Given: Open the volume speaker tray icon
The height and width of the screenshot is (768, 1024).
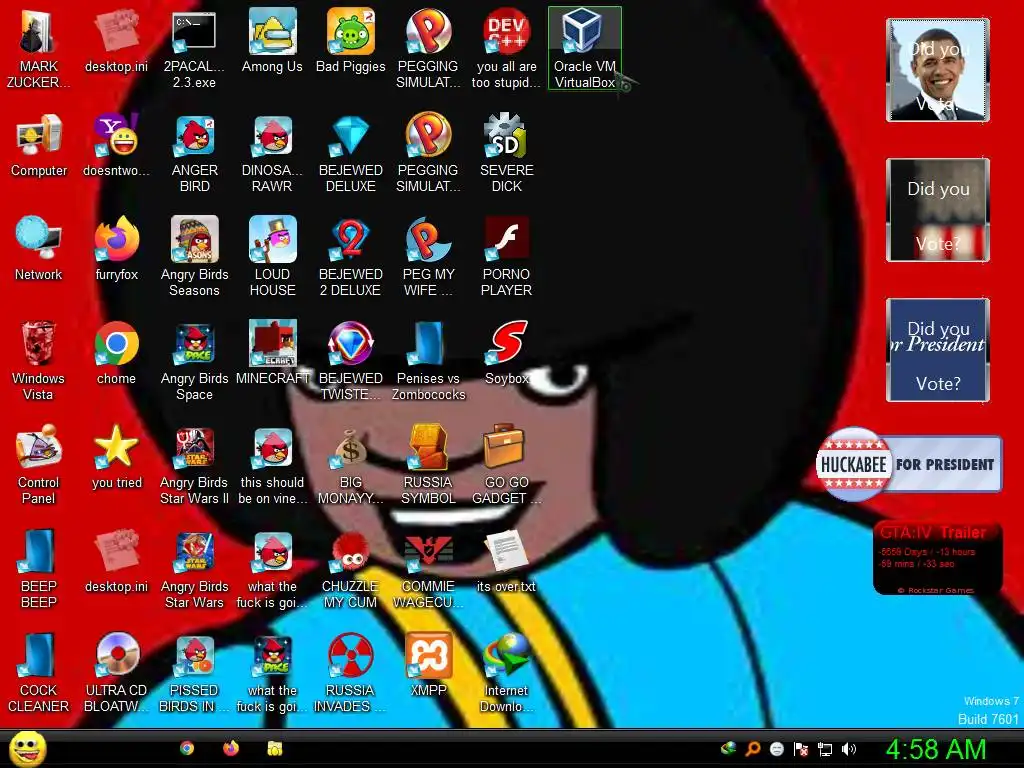Looking at the screenshot, I should pos(849,749).
